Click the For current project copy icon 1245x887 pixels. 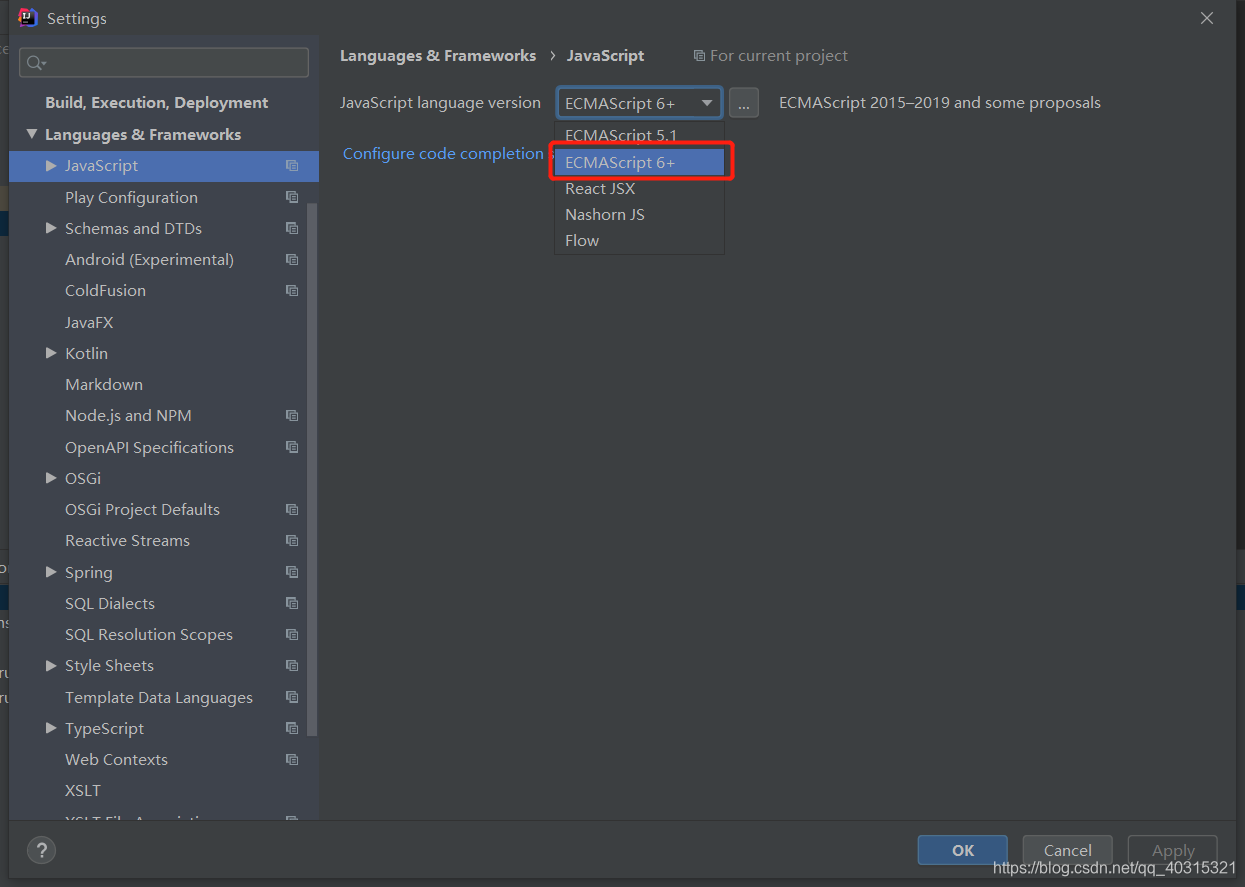(699, 56)
